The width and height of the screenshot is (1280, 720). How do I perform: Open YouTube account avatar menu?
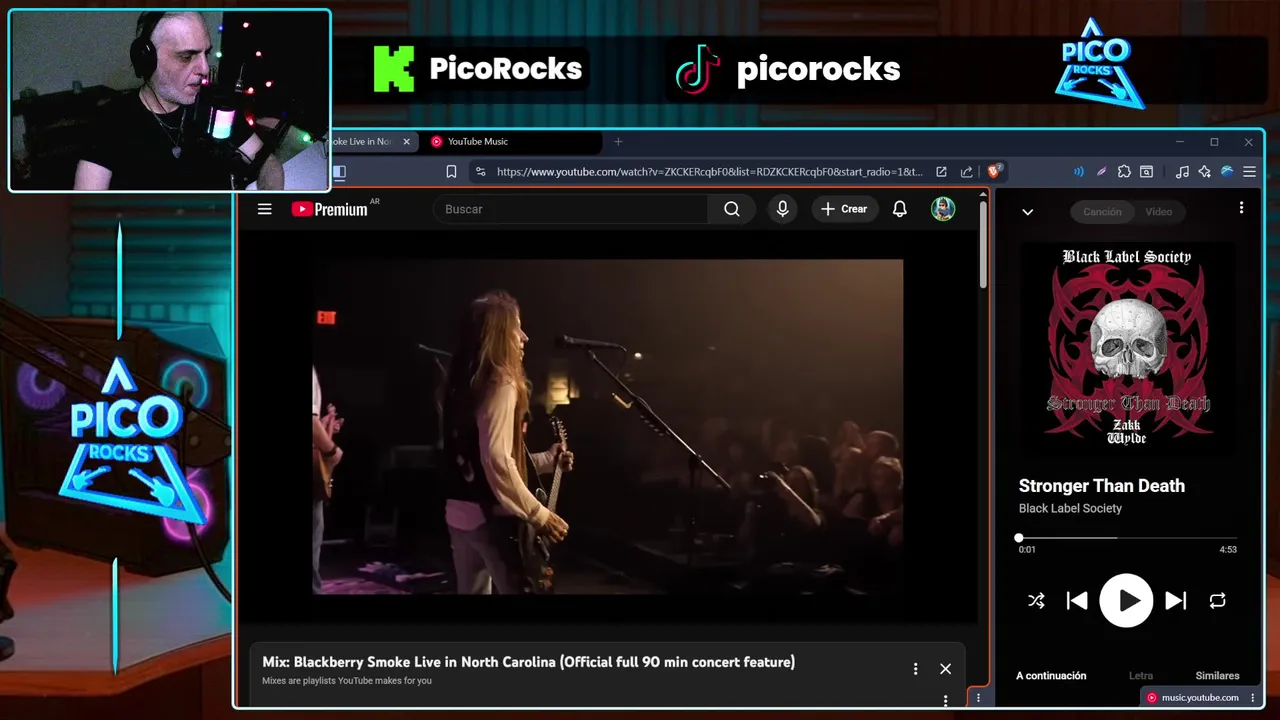[943, 209]
